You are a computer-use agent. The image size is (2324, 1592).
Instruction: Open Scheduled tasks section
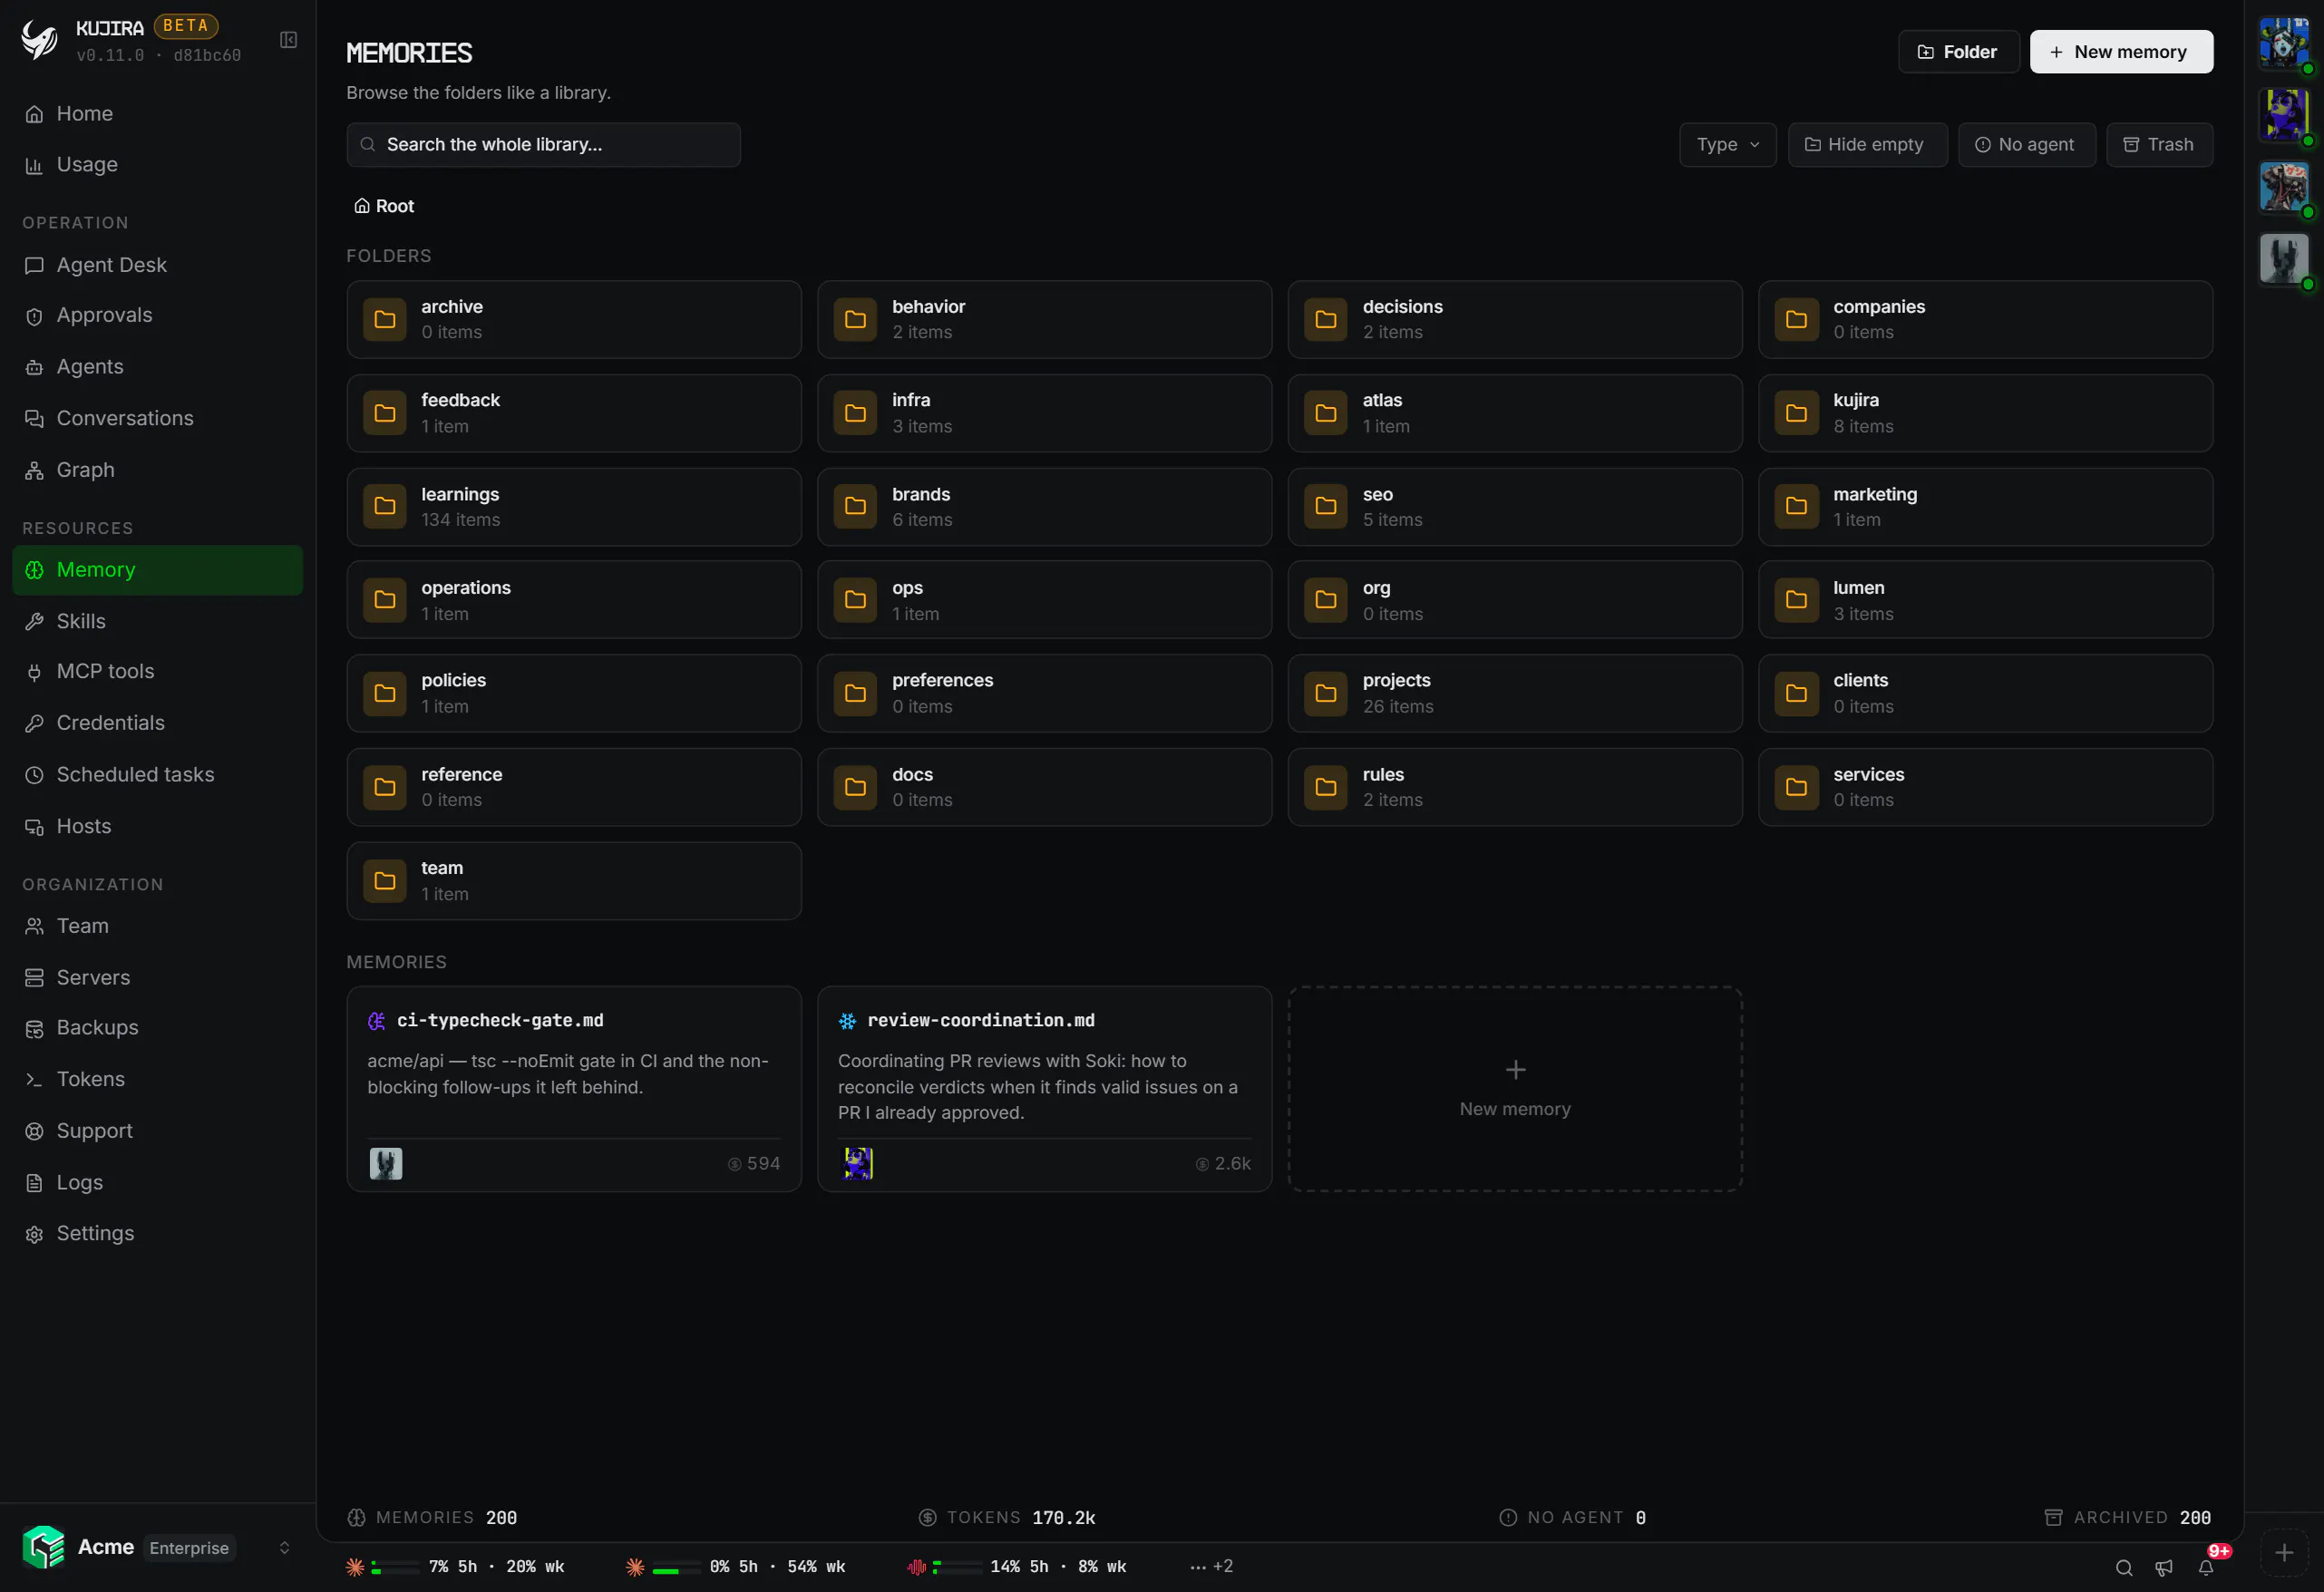[x=157, y=775]
